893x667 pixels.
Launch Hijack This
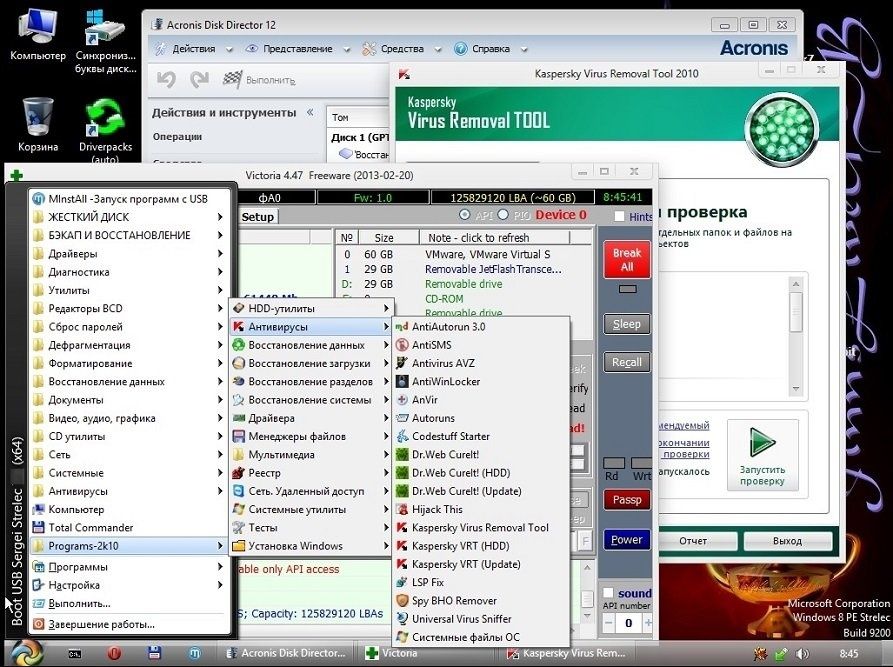tap(481, 509)
